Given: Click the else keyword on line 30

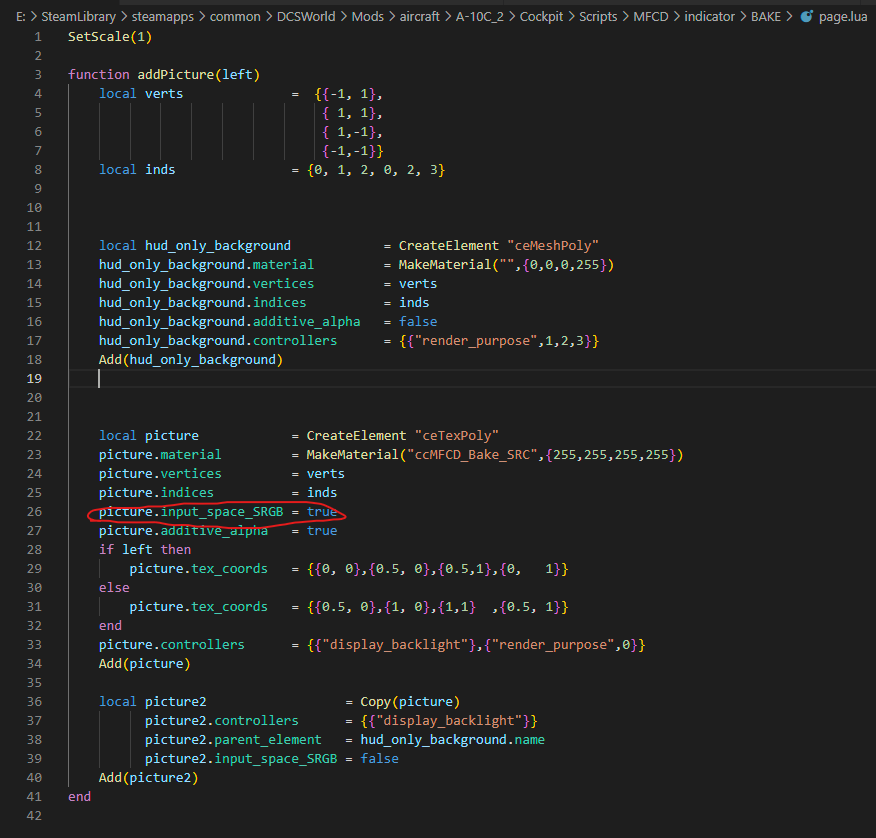Looking at the screenshot, I should click(114, 588).
